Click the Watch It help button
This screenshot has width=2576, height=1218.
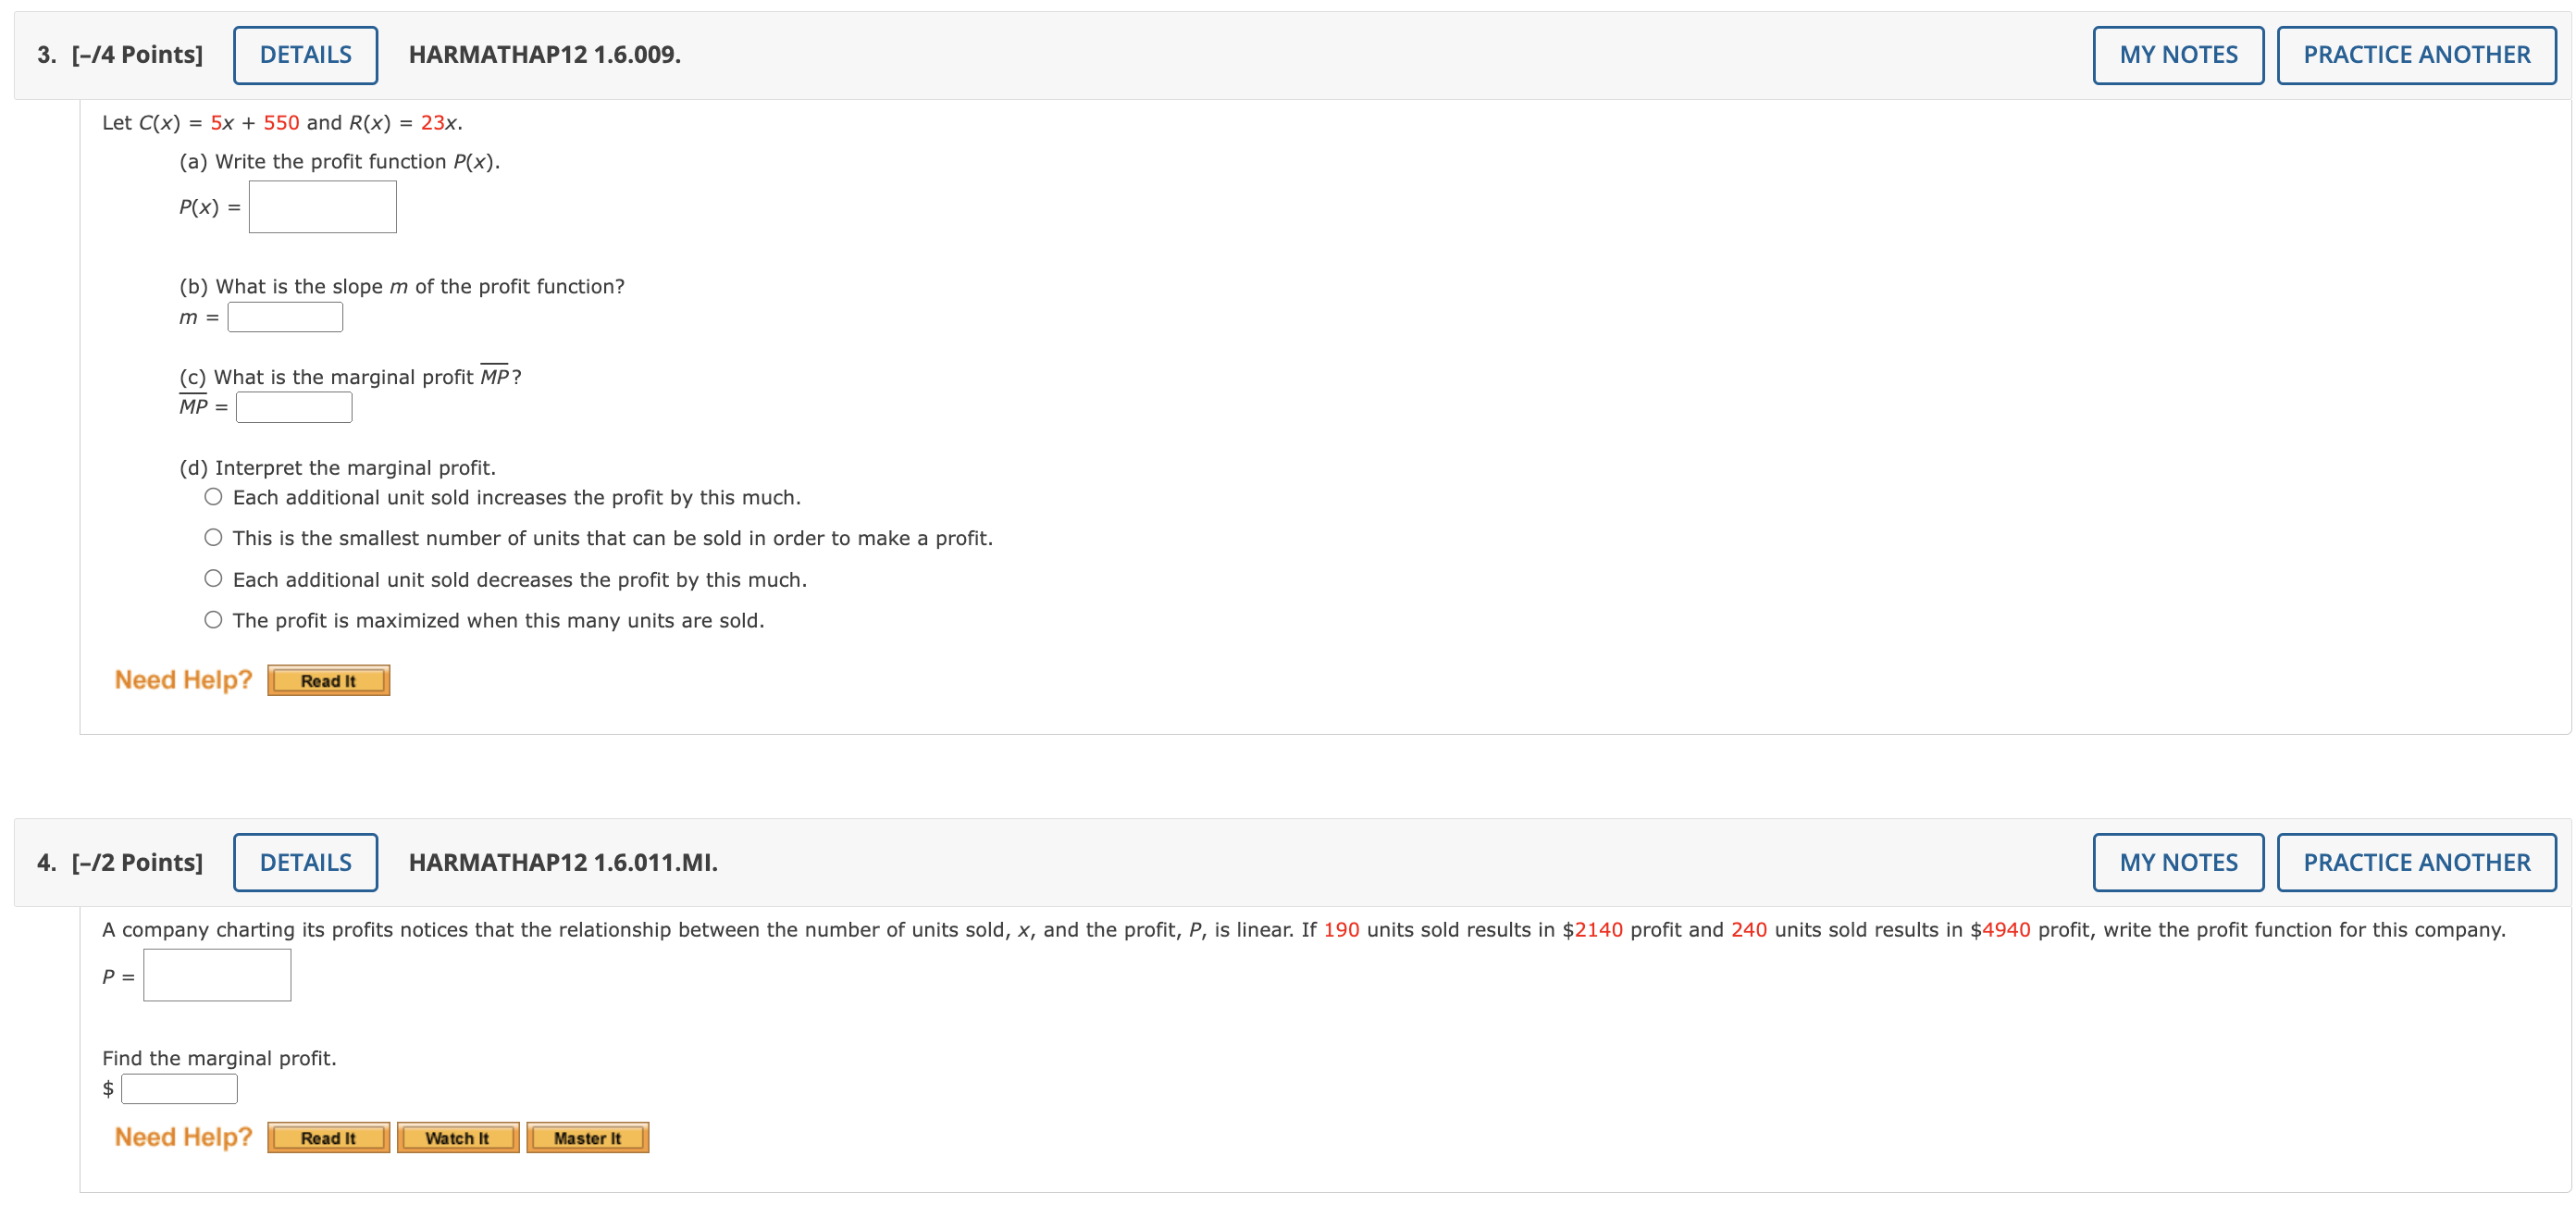click(x=457, y=1138)
